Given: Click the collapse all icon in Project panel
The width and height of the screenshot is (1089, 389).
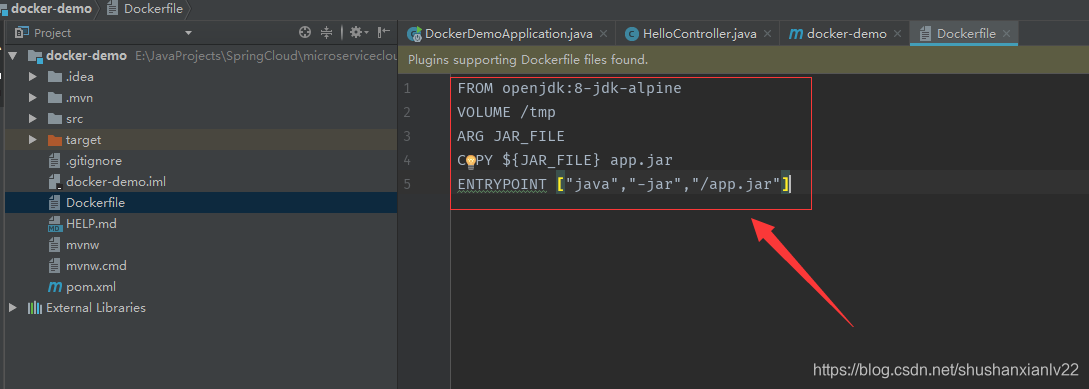Looking at the screenshot, I should (326, 32).
